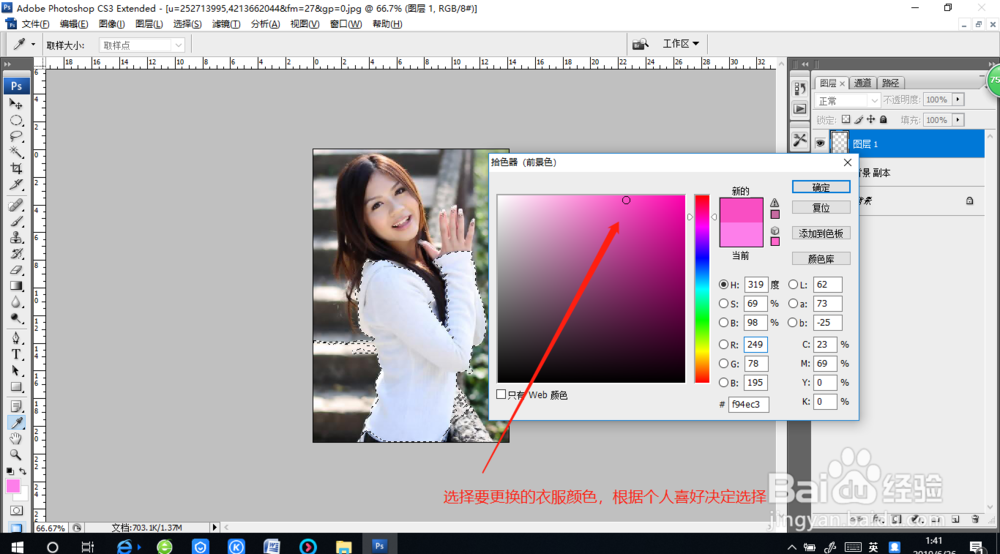Select the Healing Brush tool
This screenshot has height=554, width=1000.
(x=16, y=205)
